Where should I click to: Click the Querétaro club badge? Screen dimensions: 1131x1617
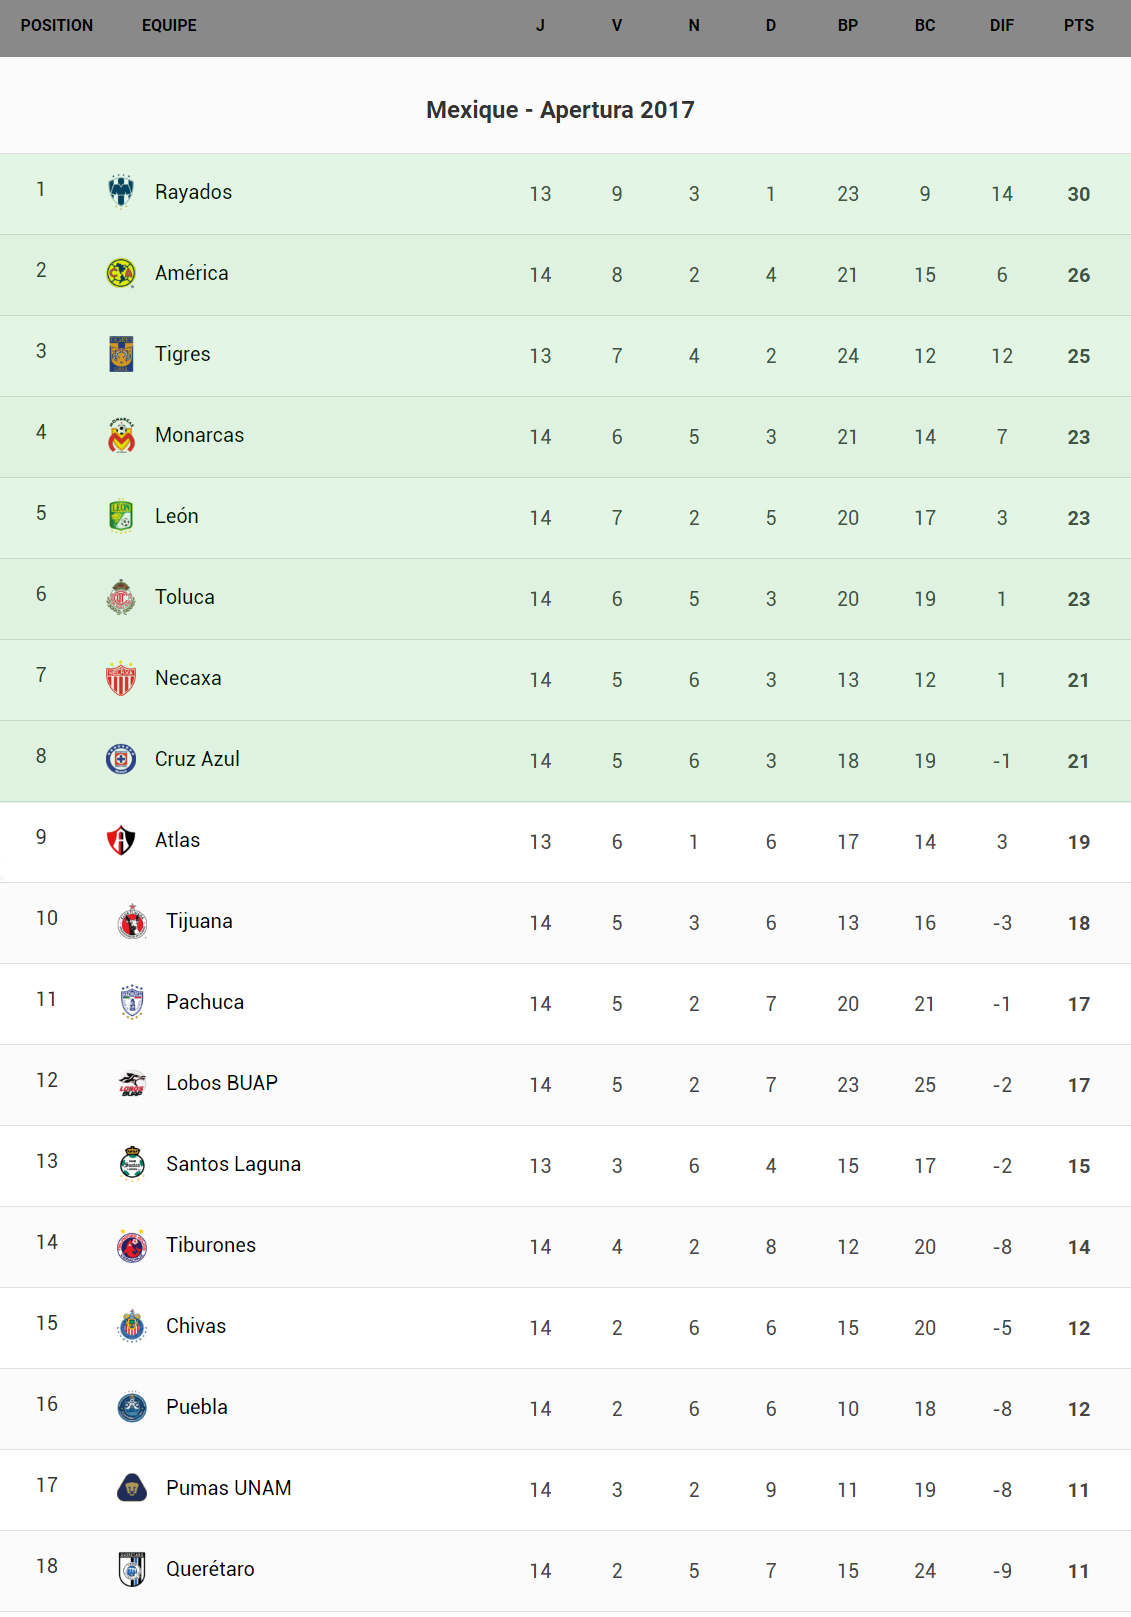132,1569
